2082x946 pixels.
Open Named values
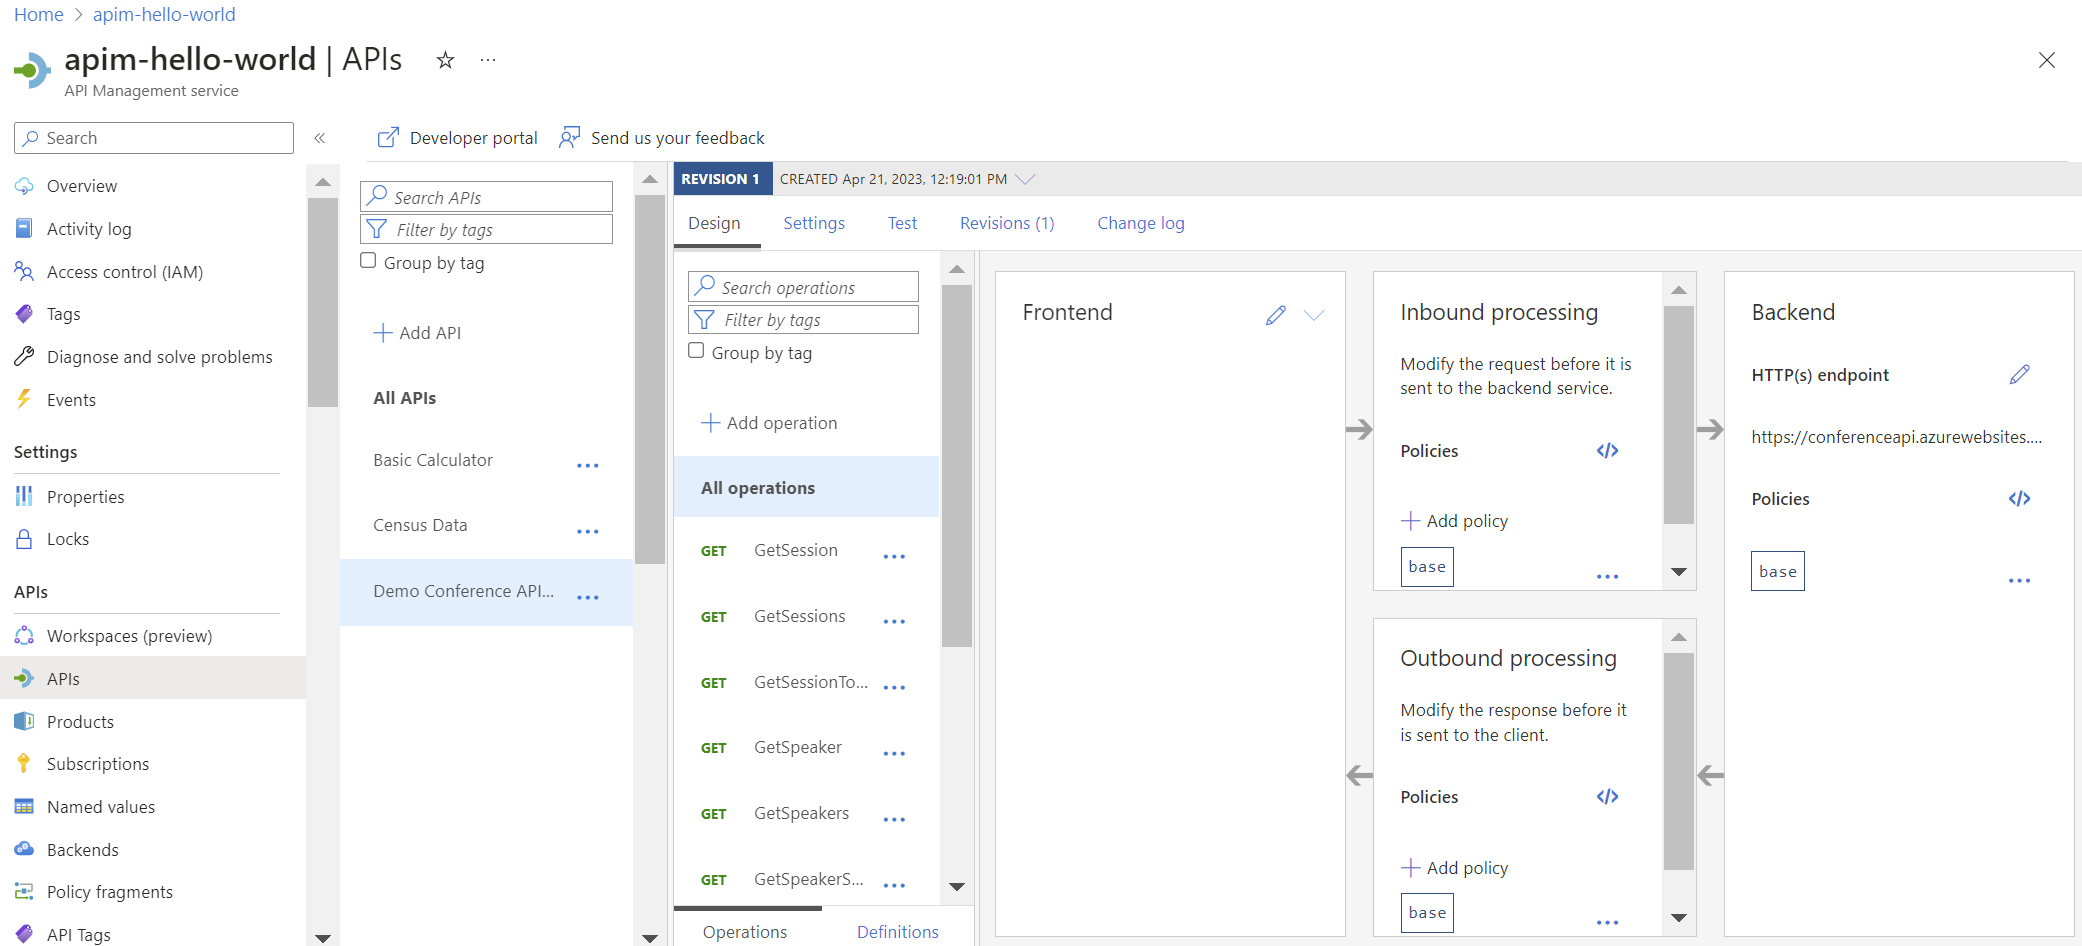point(100,807)
